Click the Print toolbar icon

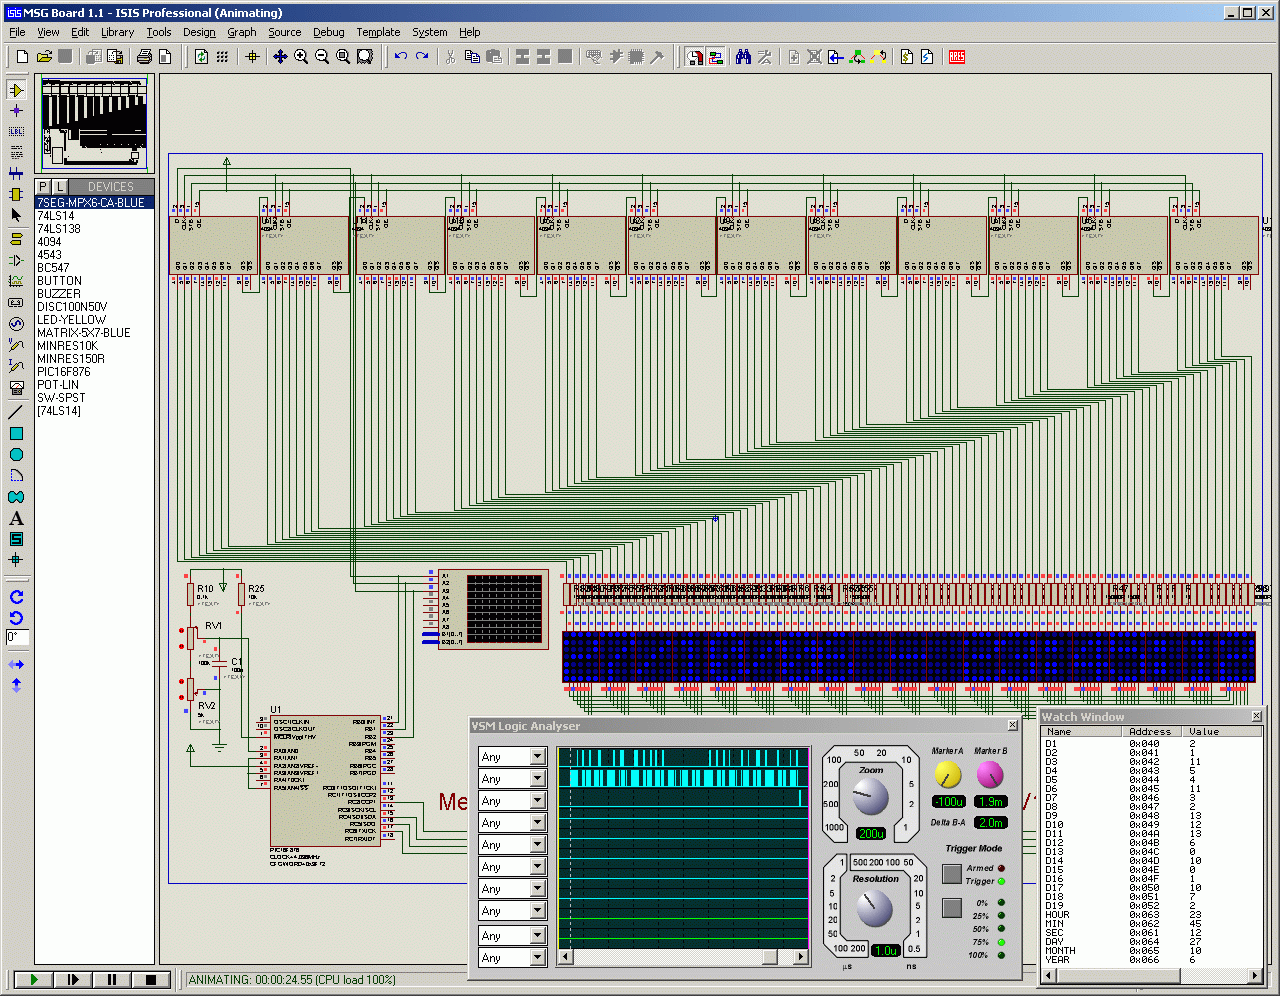click(x=144, y=57)
